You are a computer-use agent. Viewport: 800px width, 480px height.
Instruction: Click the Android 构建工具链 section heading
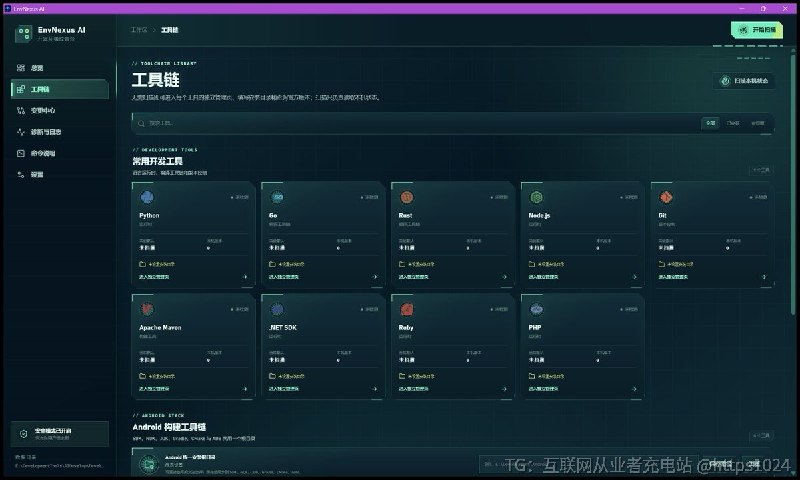(169, 427)
